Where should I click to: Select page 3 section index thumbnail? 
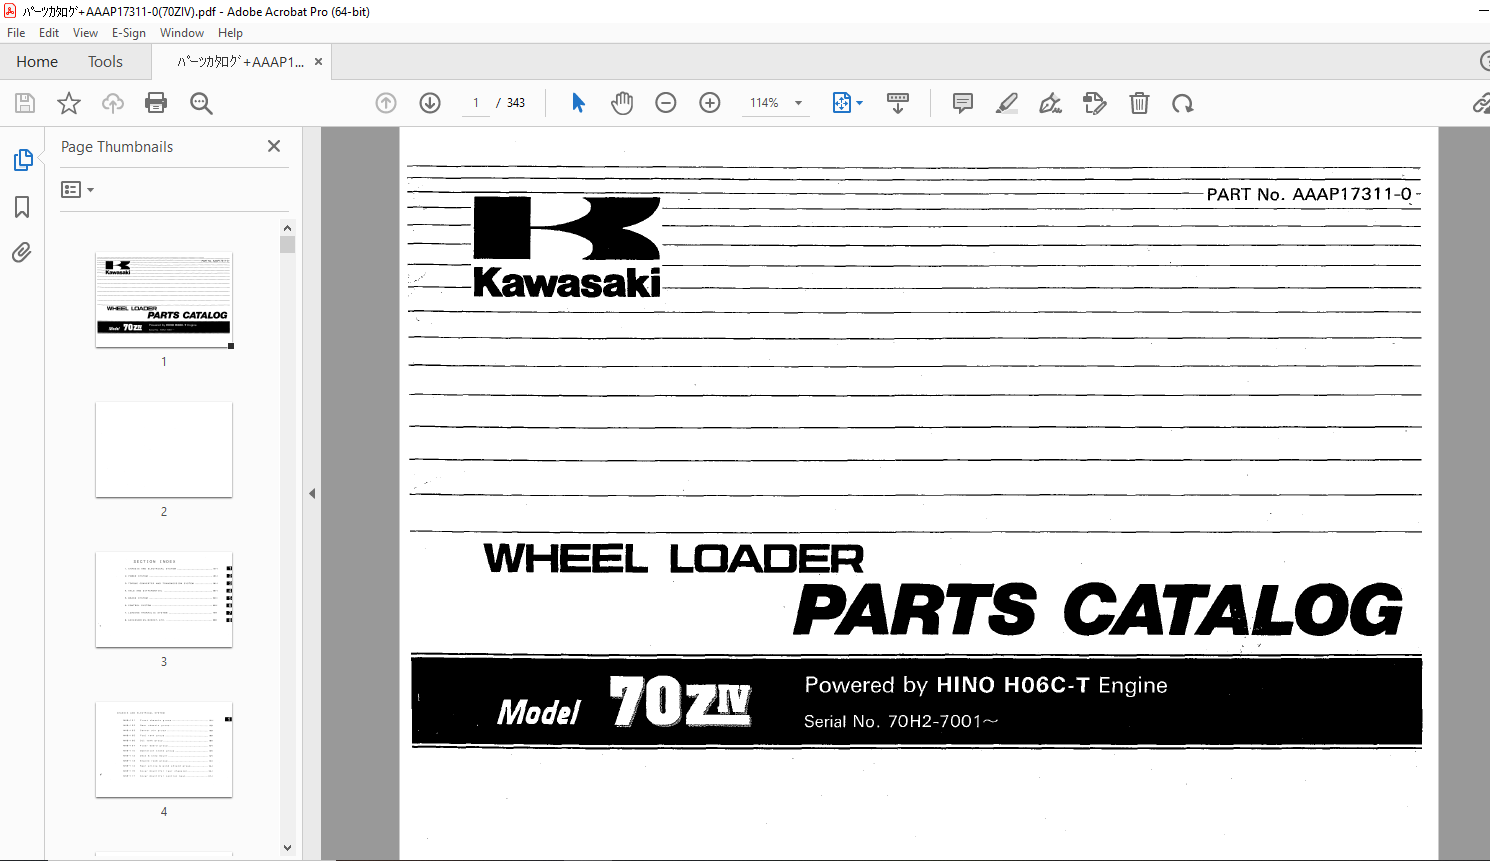(x=164, y=600)
